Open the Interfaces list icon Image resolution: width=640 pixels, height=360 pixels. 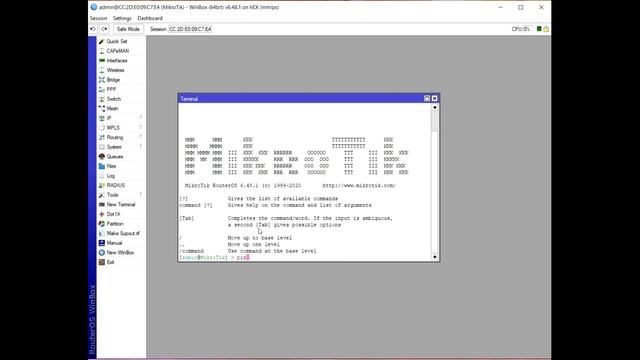click(102, 60)
